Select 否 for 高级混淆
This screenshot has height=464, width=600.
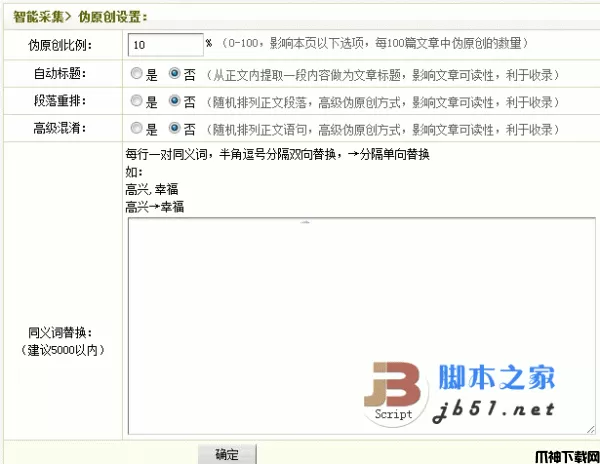click(174, 128)
